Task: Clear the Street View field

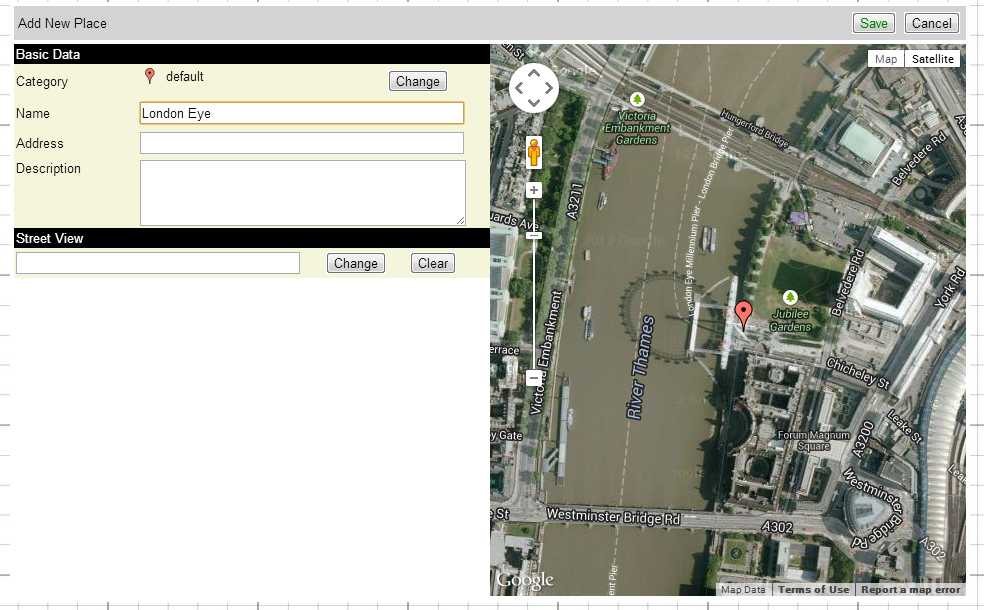Action: (x=432, y=263)
